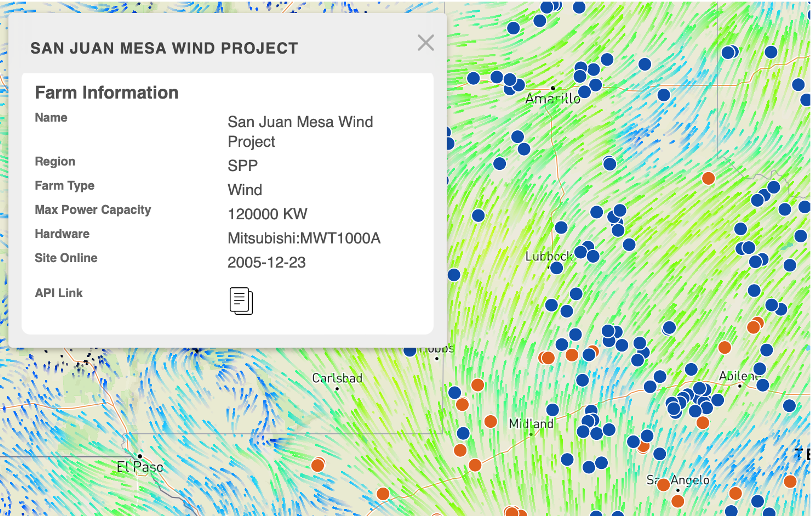The image size is (812, 516).
Task: Click the Abilene city label on map
Action: click(x=740, y=376)
